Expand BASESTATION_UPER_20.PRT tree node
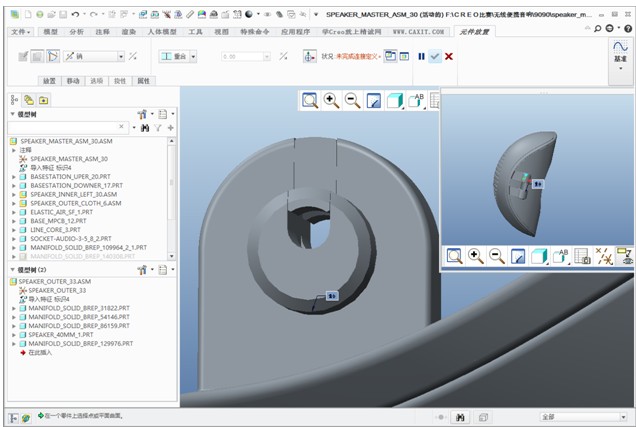Viewport: 636px width, 427px height. click(14, 177)
